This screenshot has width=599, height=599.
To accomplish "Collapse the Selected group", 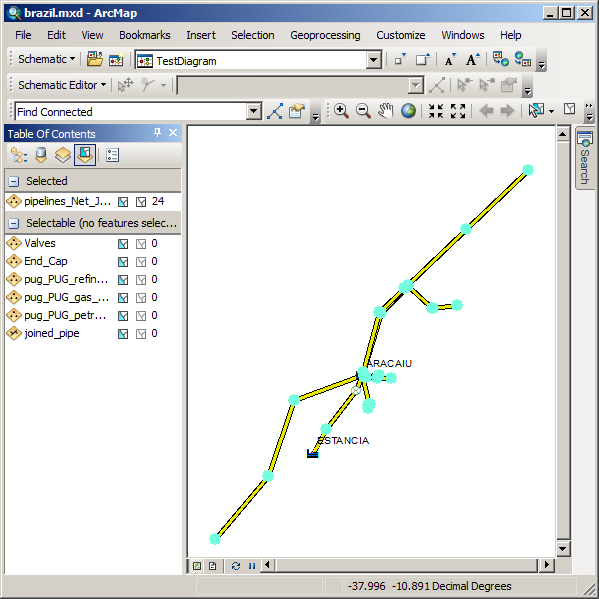I will point(13,181).
